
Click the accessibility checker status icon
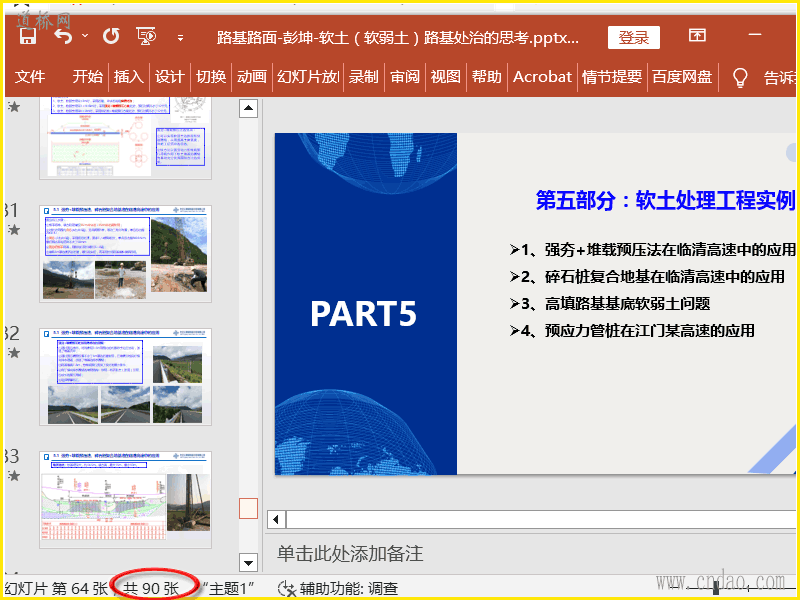click(x=286, y=589)
